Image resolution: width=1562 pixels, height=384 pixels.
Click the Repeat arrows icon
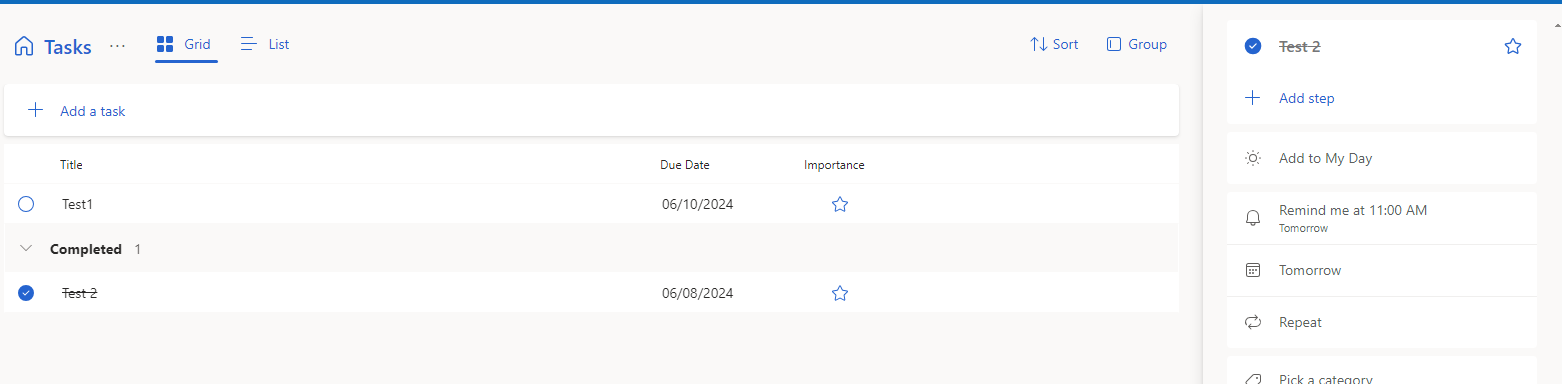click(1253, 322)
